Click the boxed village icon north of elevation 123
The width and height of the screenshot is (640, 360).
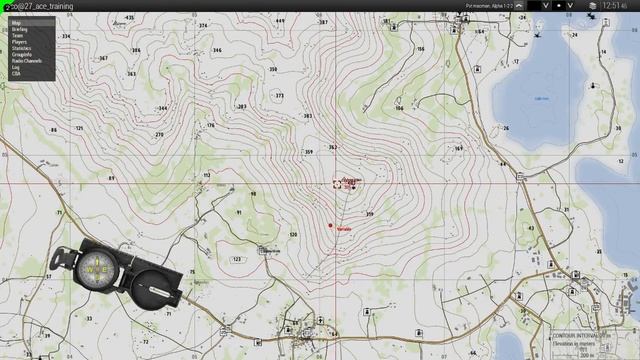[x=262, y=250]
